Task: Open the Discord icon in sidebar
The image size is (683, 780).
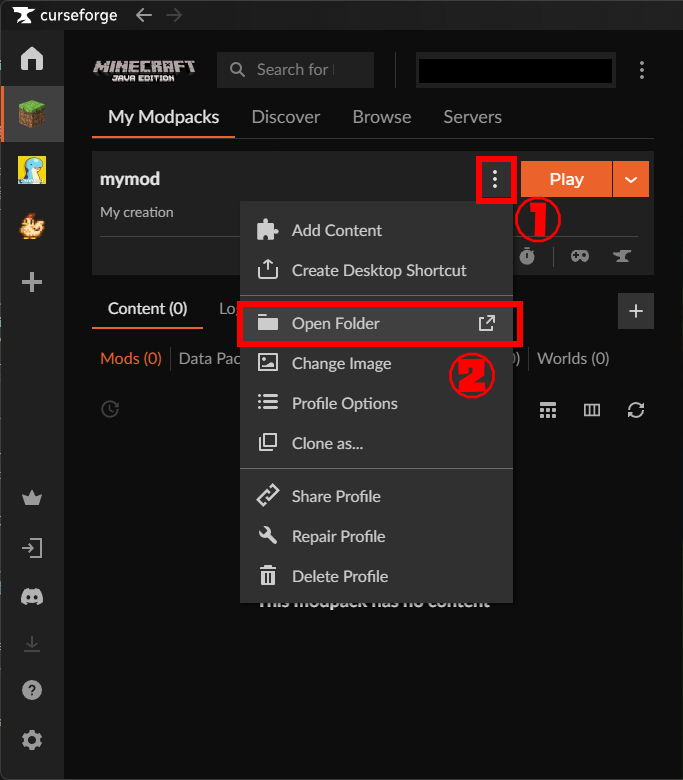Action: (x=32, y=596)
